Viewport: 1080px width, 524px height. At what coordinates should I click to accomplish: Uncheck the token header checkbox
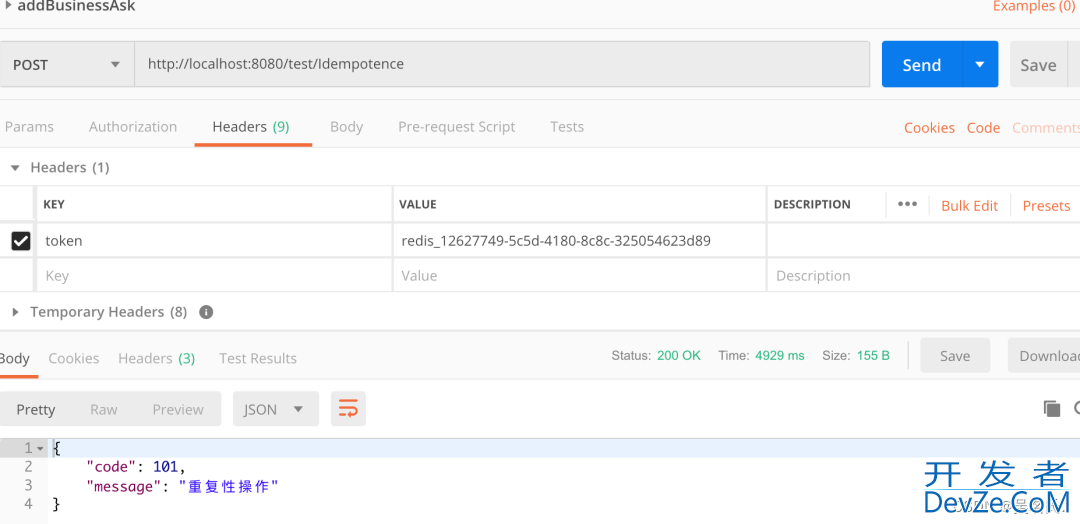click(x=21, y=241)
